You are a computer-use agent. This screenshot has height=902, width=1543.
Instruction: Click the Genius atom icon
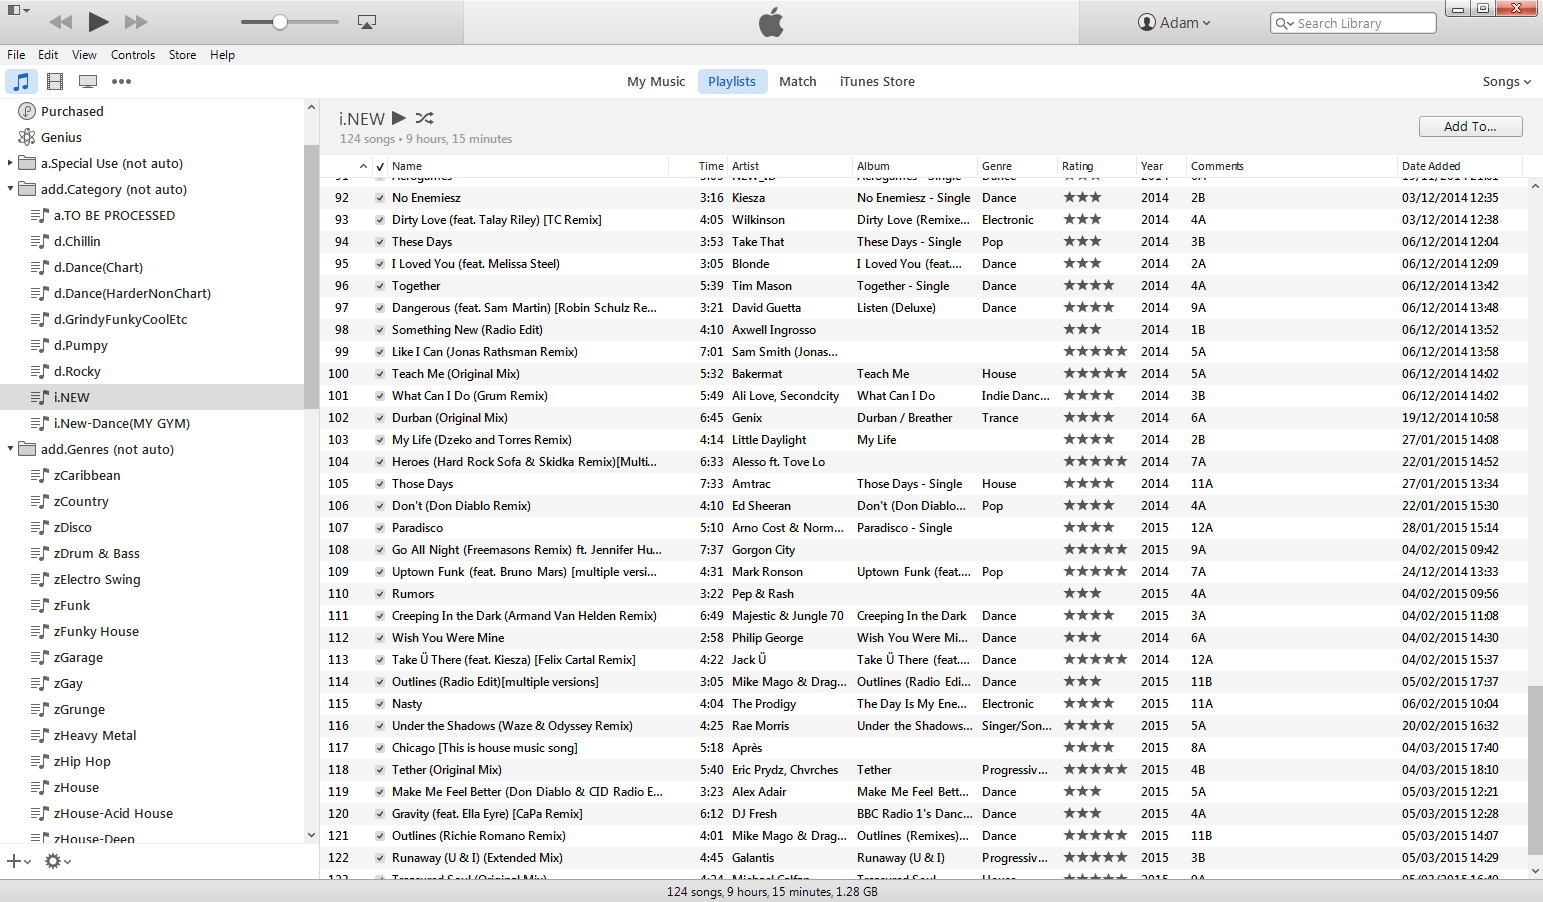(x=27, y=137)
